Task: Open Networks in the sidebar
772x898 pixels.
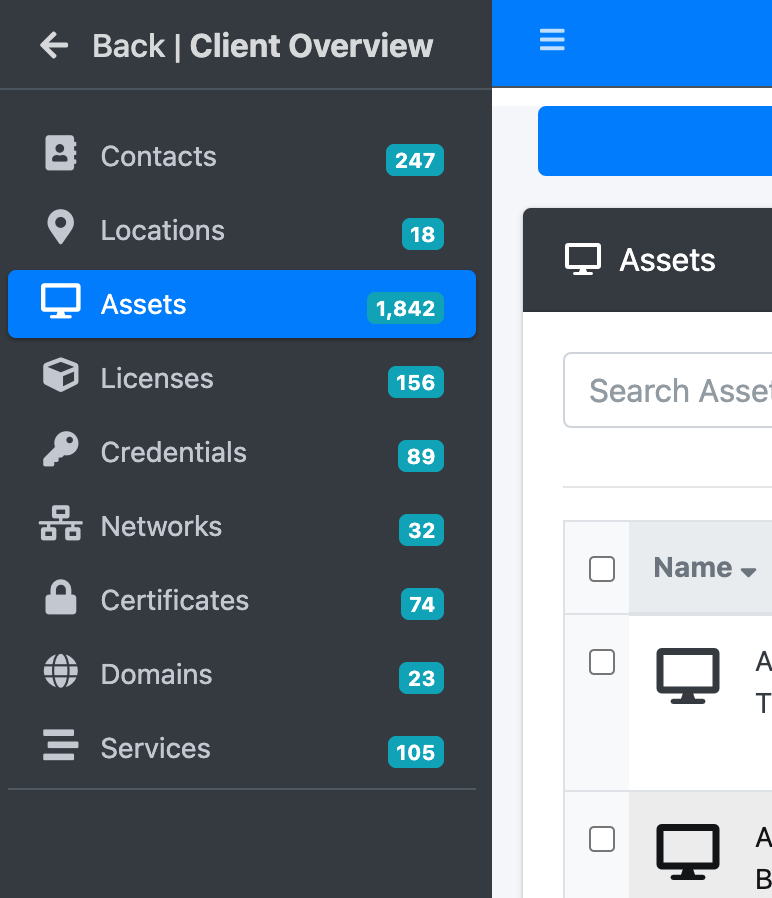Action: [x=242, y=526]
